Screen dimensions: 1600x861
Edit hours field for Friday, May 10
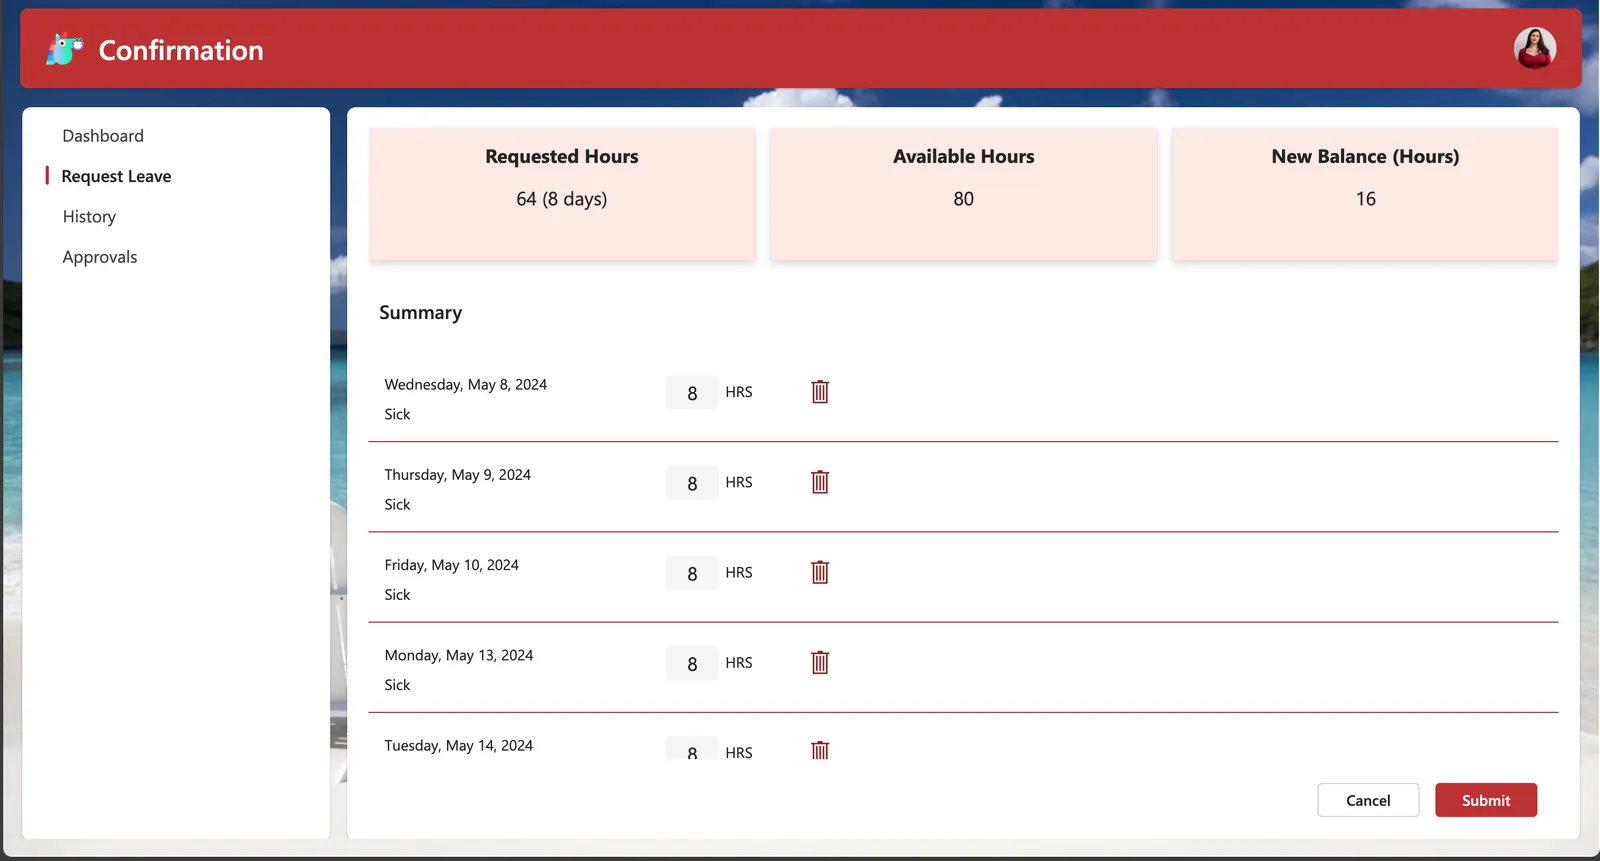(x=692, y=573)
